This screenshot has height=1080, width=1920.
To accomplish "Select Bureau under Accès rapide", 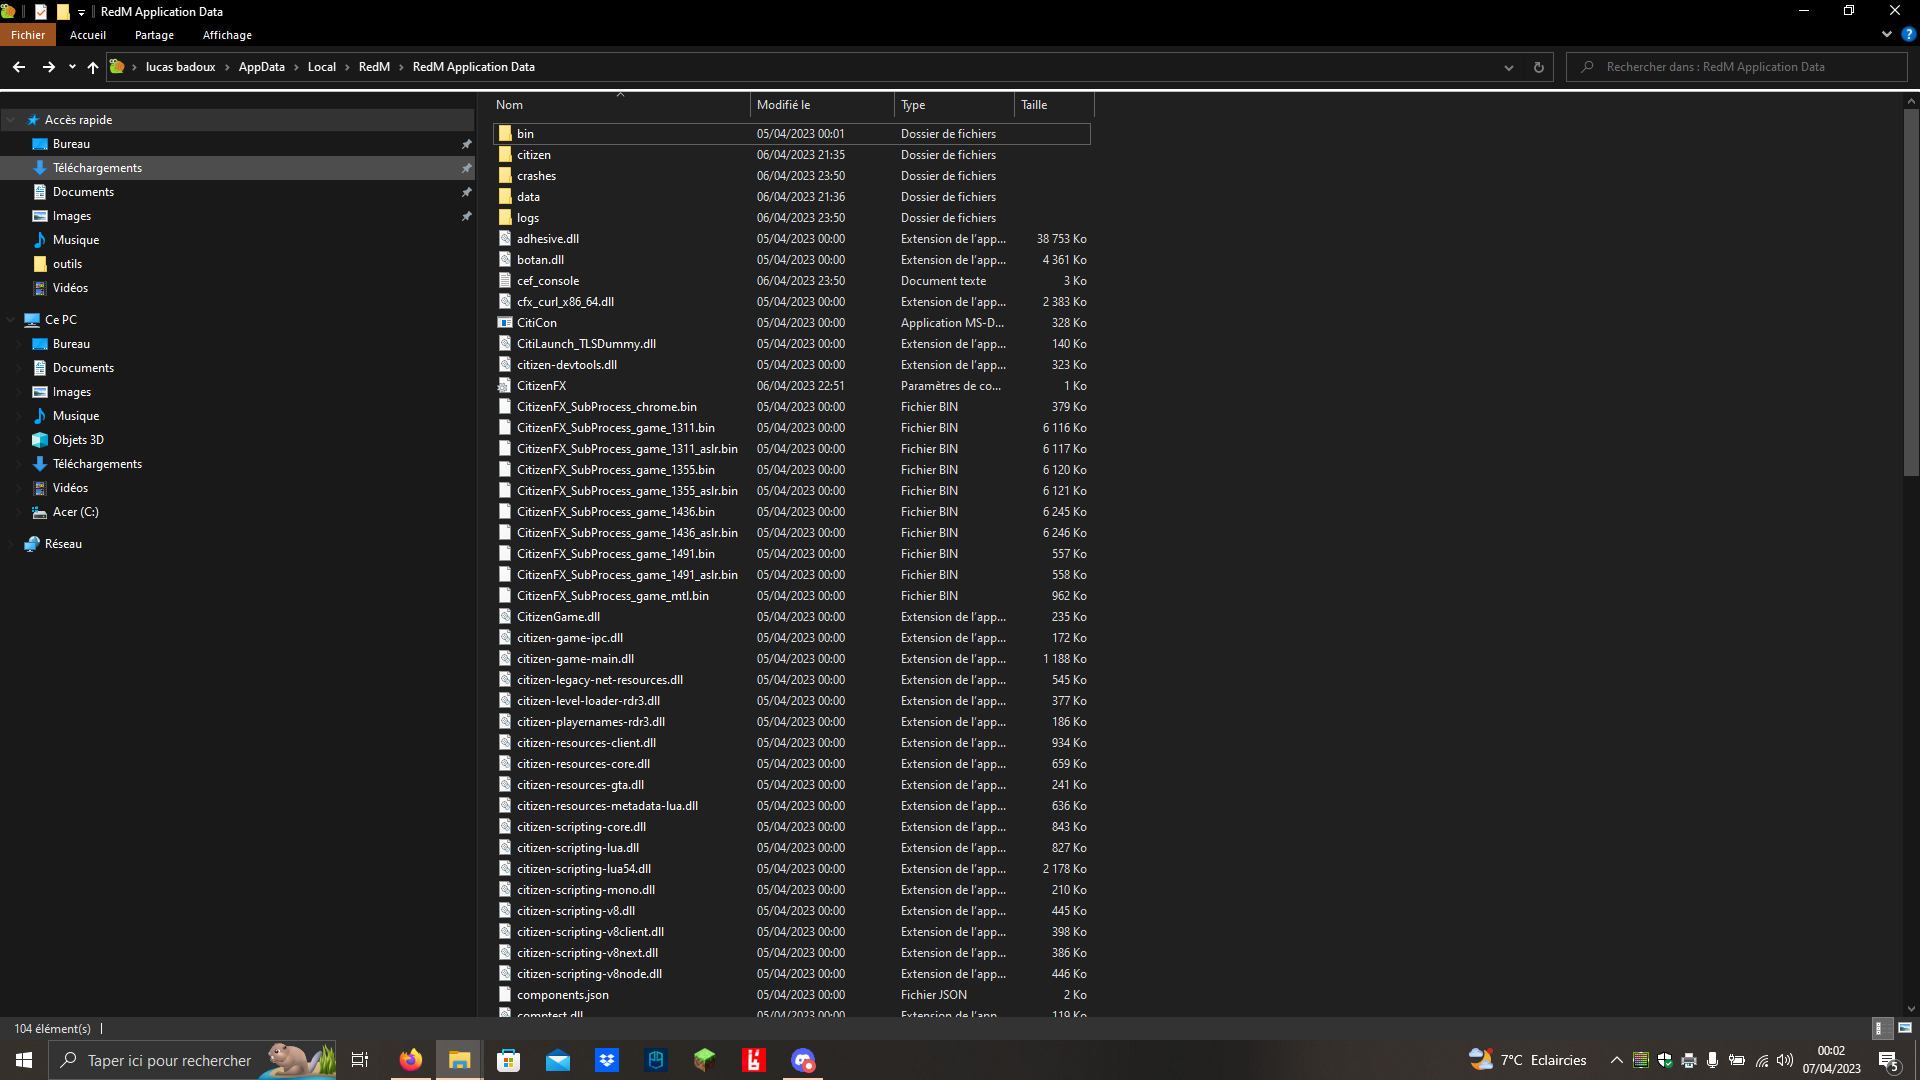I will pos(71,144).
